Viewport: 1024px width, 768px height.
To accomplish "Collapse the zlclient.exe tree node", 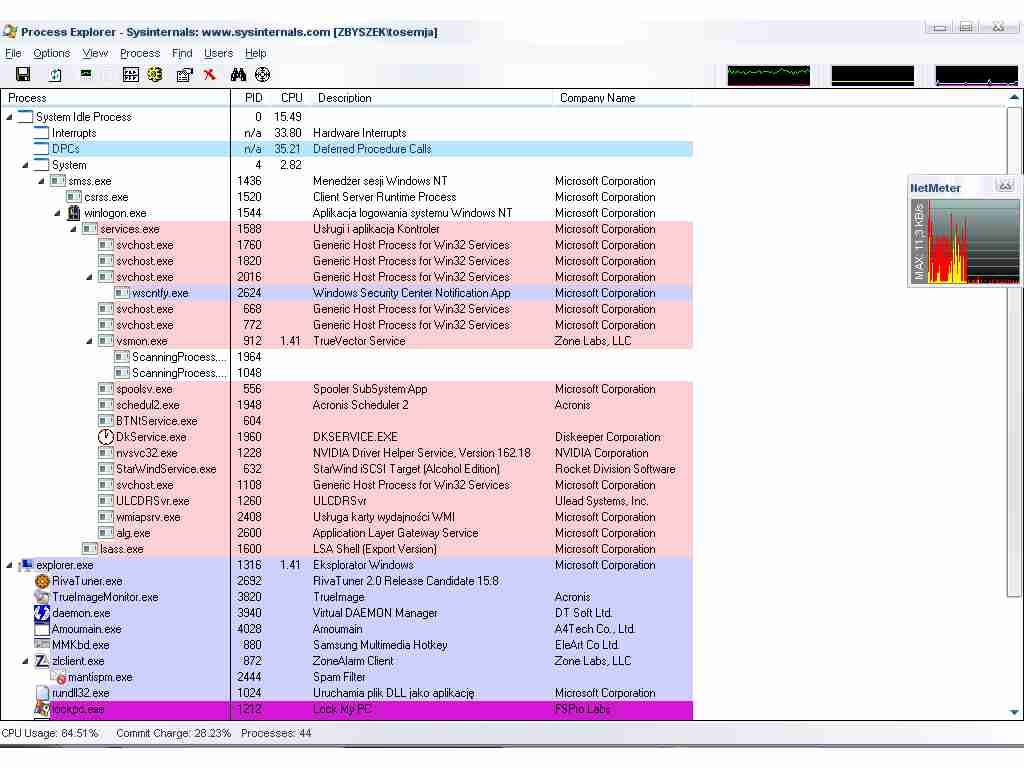I will pos(25,661).
